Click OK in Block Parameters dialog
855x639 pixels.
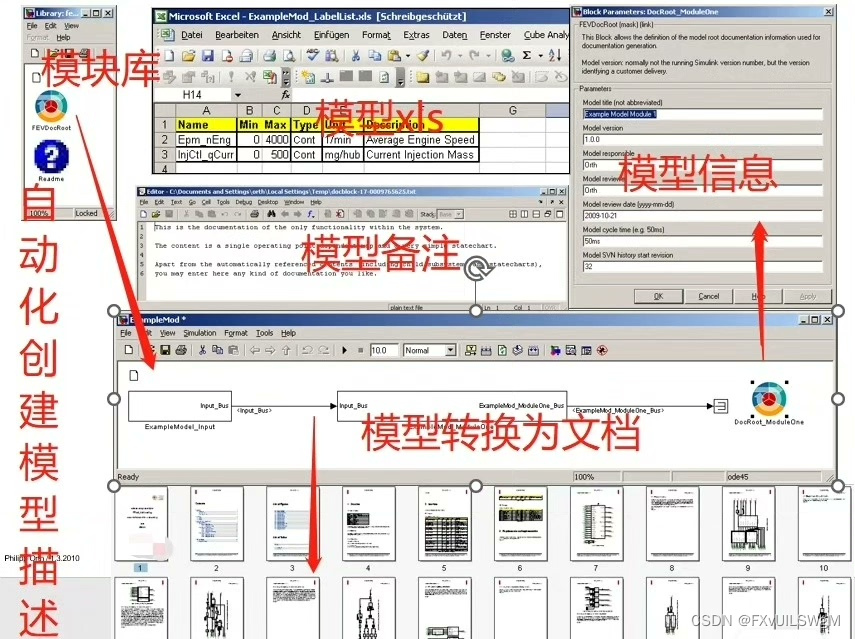[658, 296]
